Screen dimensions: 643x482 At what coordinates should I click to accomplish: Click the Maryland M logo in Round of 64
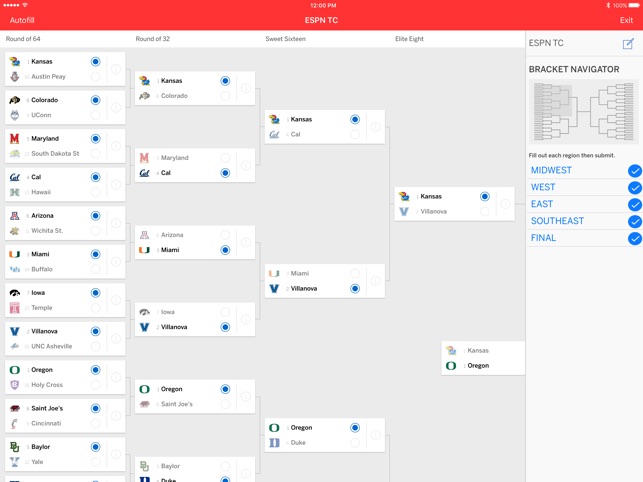[15, 139]
